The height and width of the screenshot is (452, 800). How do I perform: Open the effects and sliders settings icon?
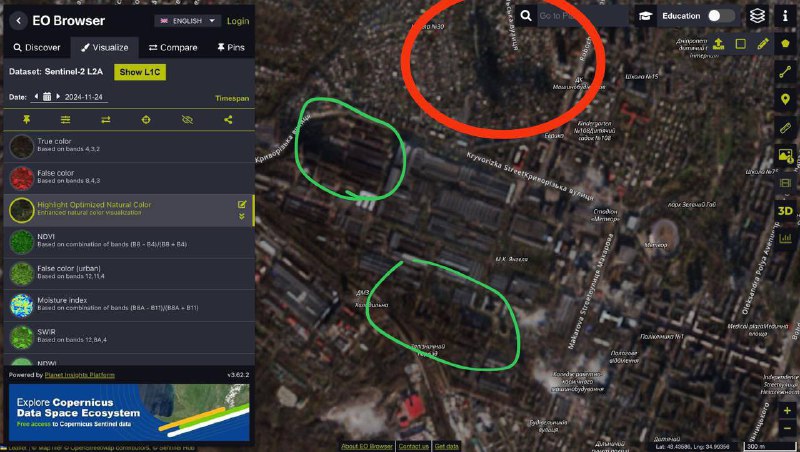[66, 119]
